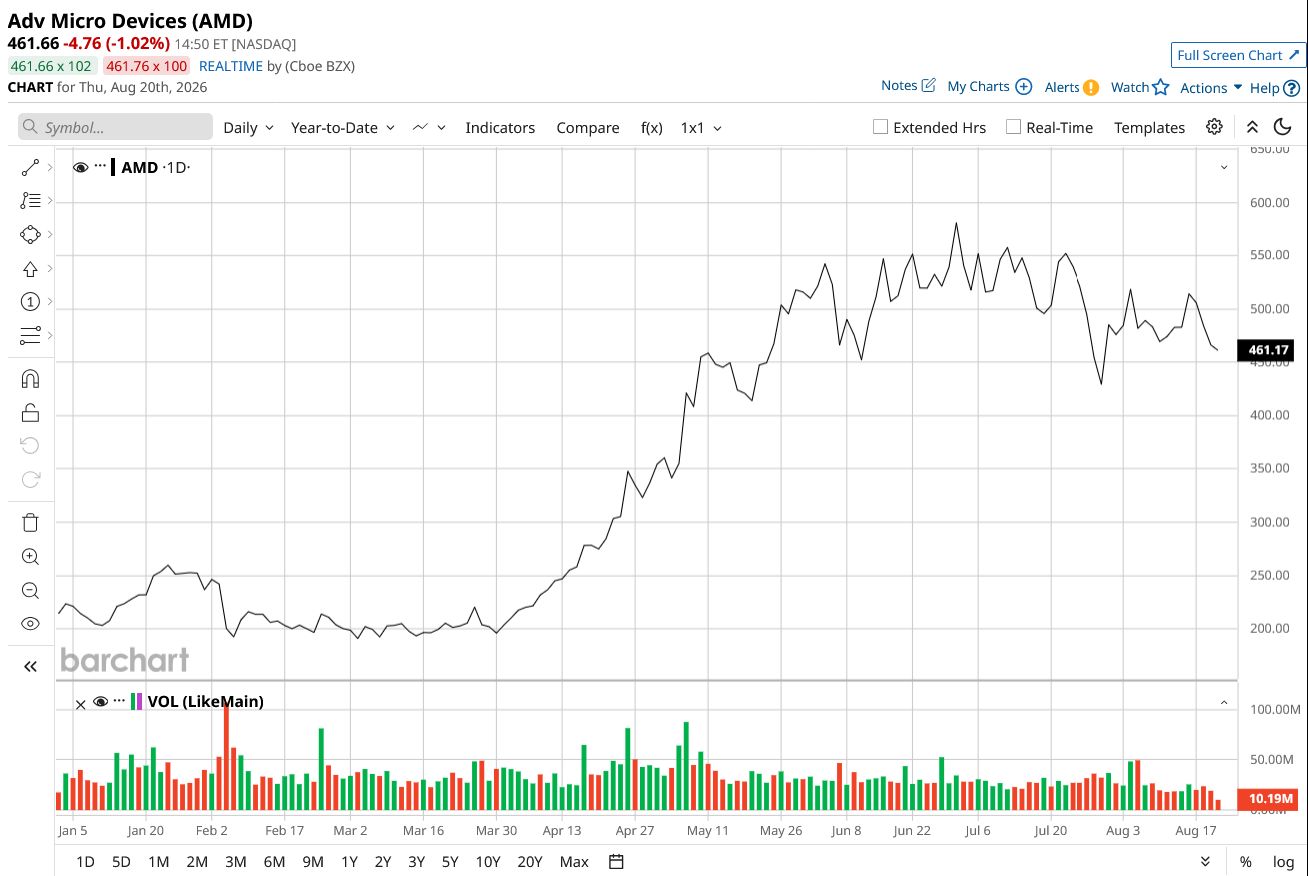Open the Fibonacci and list tools
This screenshot has height=876, width=1308.
(x=30, y=201)
